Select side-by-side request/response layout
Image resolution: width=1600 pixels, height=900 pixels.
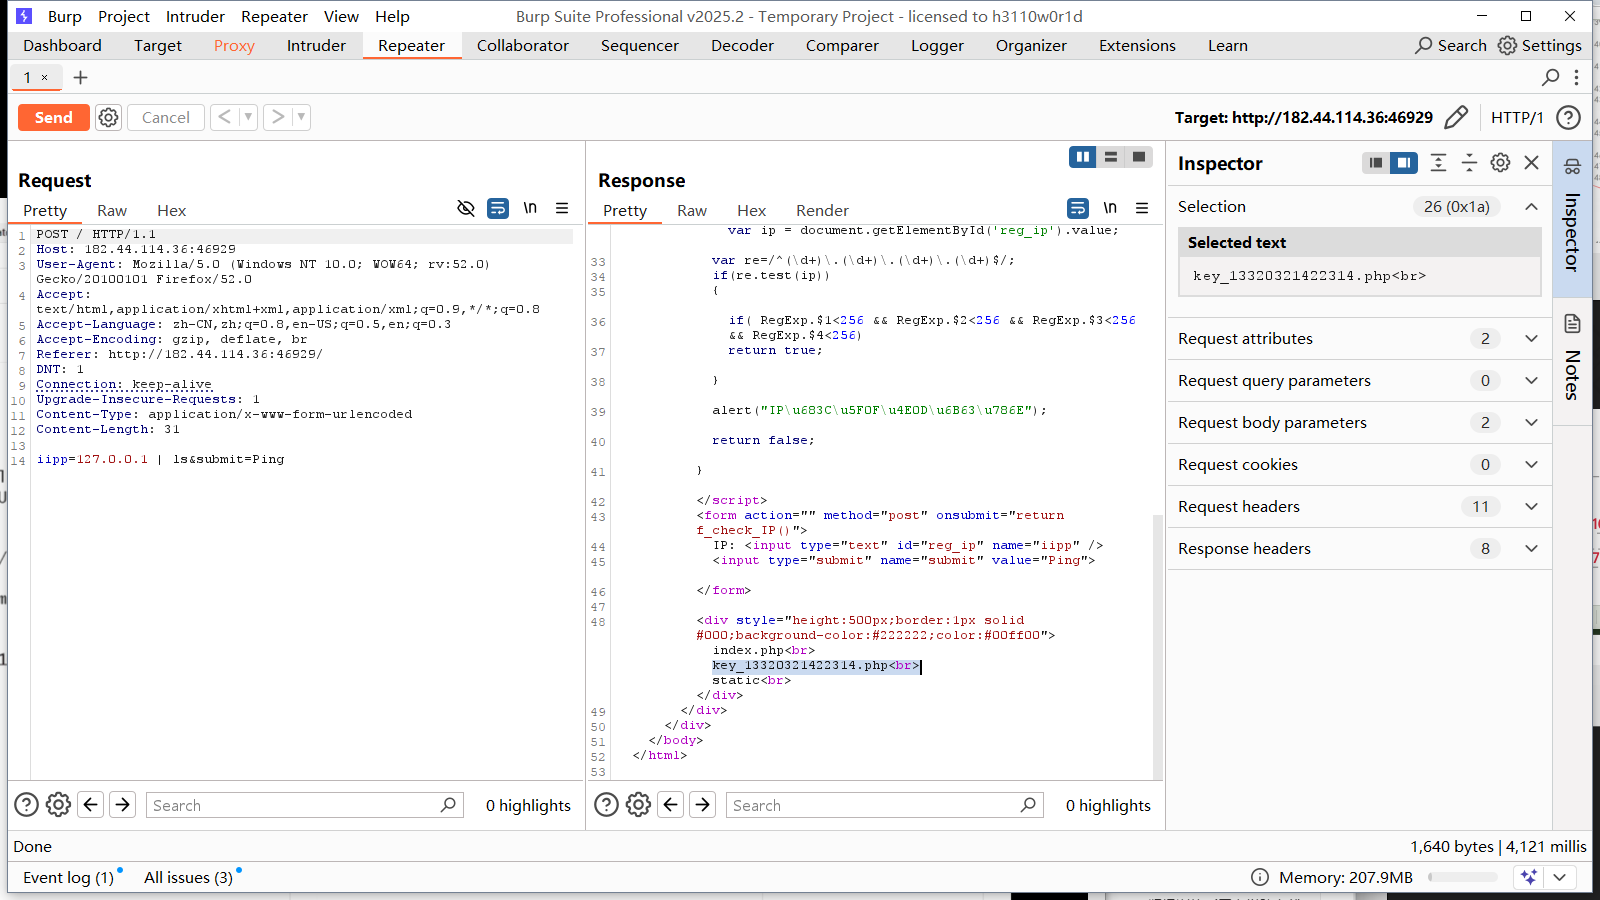(x=1083, y=157)
